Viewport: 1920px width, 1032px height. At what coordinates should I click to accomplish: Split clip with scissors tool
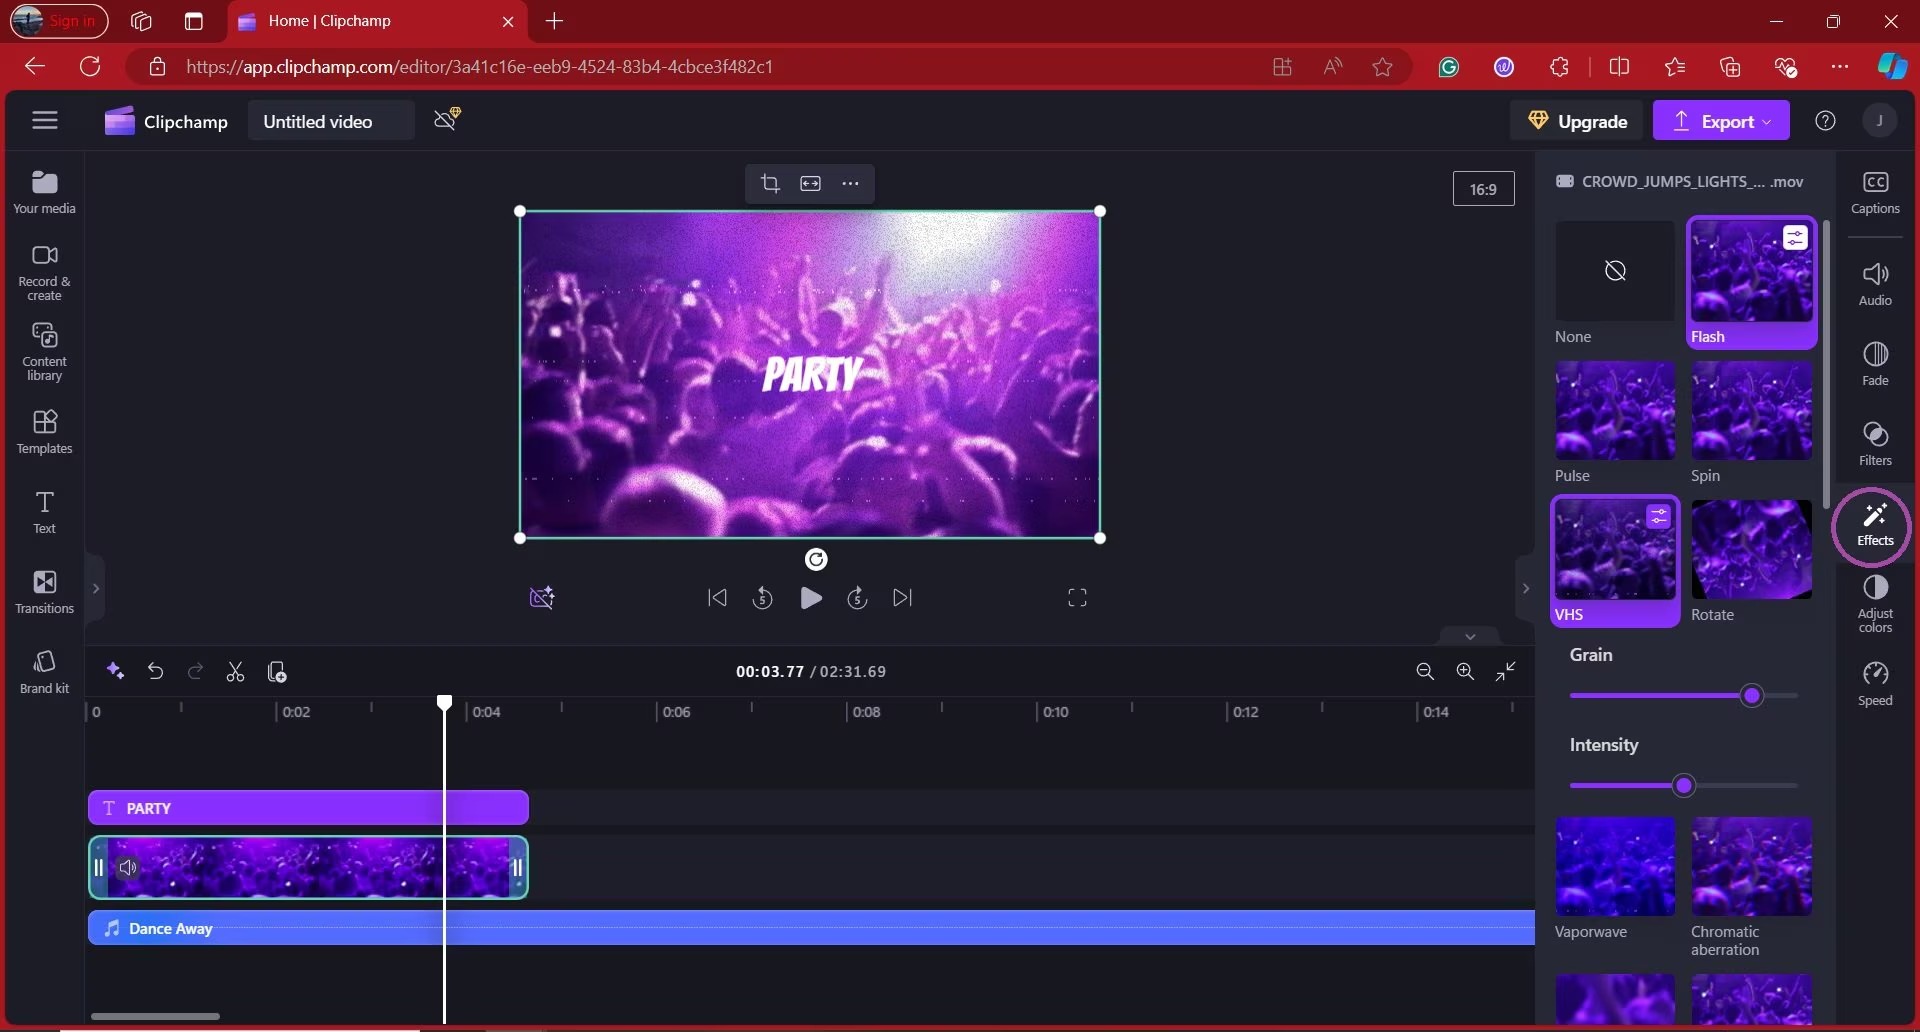[x=235, y=671]
